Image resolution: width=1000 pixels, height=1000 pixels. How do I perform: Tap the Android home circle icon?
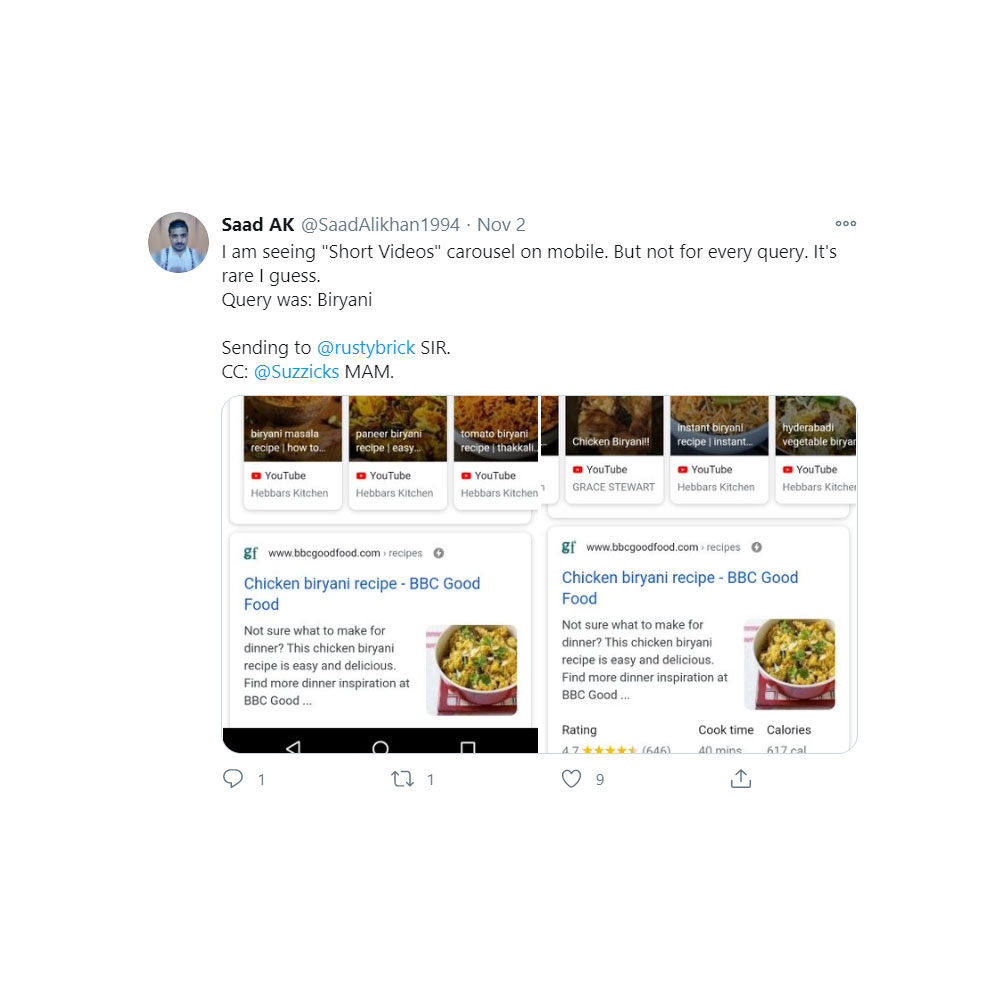pos(381,747)
